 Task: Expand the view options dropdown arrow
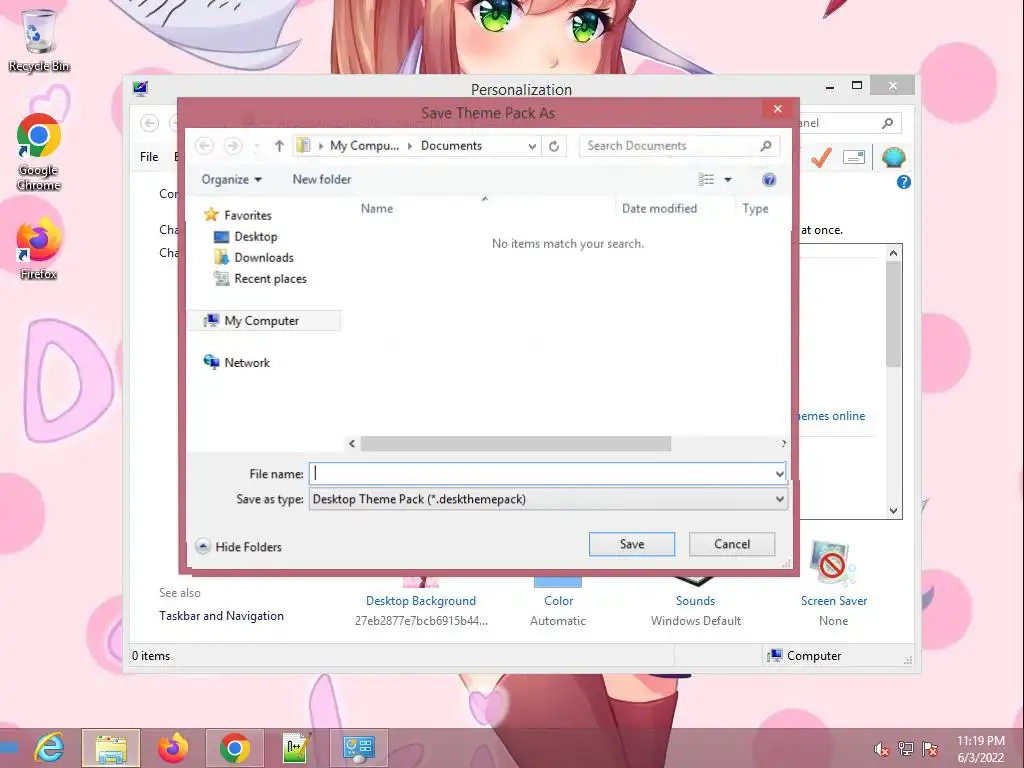click(x=728, y=180)
